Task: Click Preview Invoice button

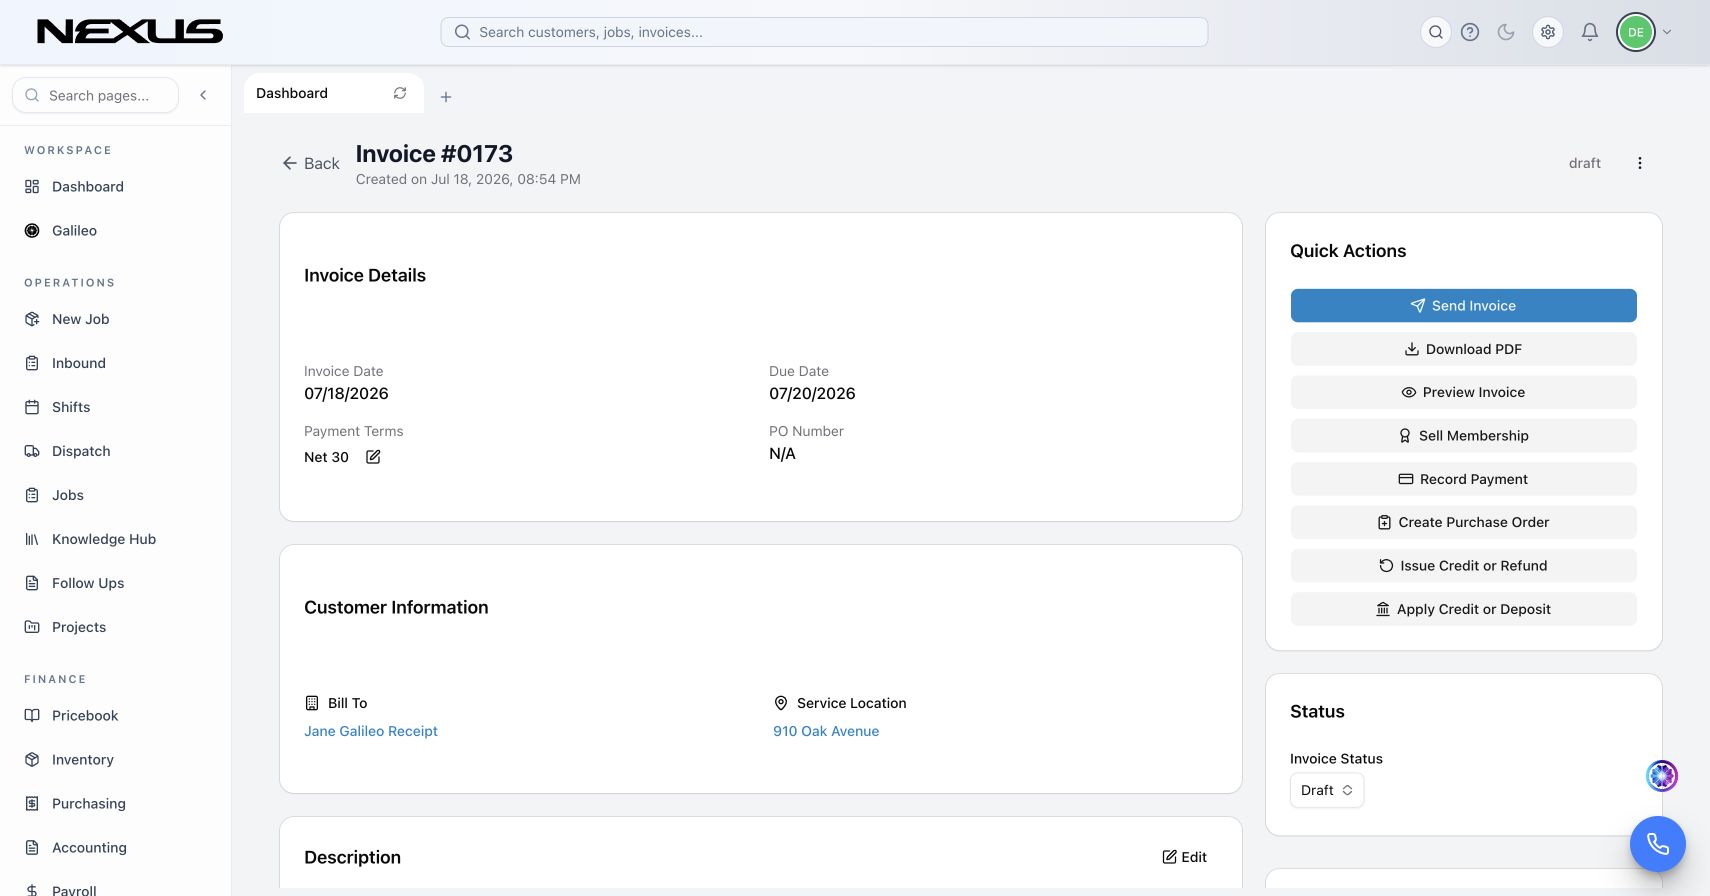Action: click(x=1463, y=392)
